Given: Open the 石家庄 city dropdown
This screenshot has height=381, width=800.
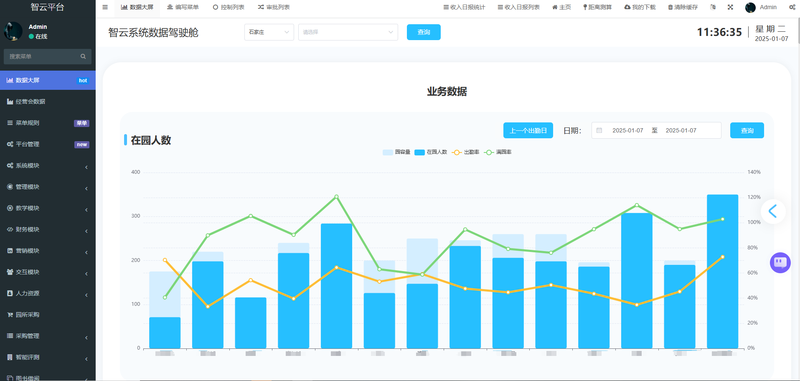Looking at the screenshot, I should (269, 32).
